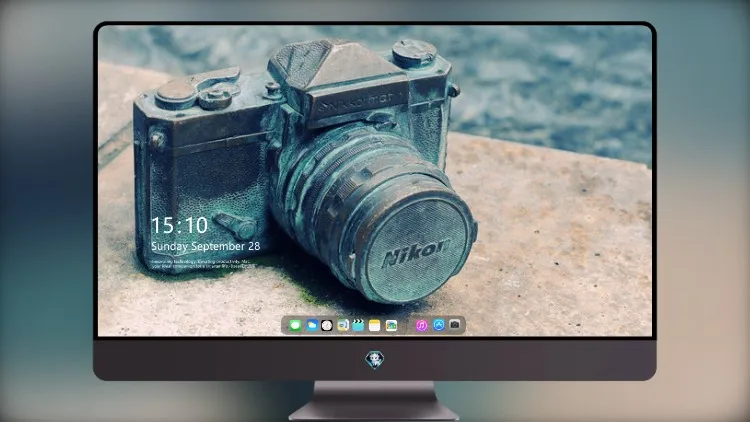Launch the pink iTunes music icon
Image resolution: width=750 pixels, height=422 pixels.
tap(421, 325)
